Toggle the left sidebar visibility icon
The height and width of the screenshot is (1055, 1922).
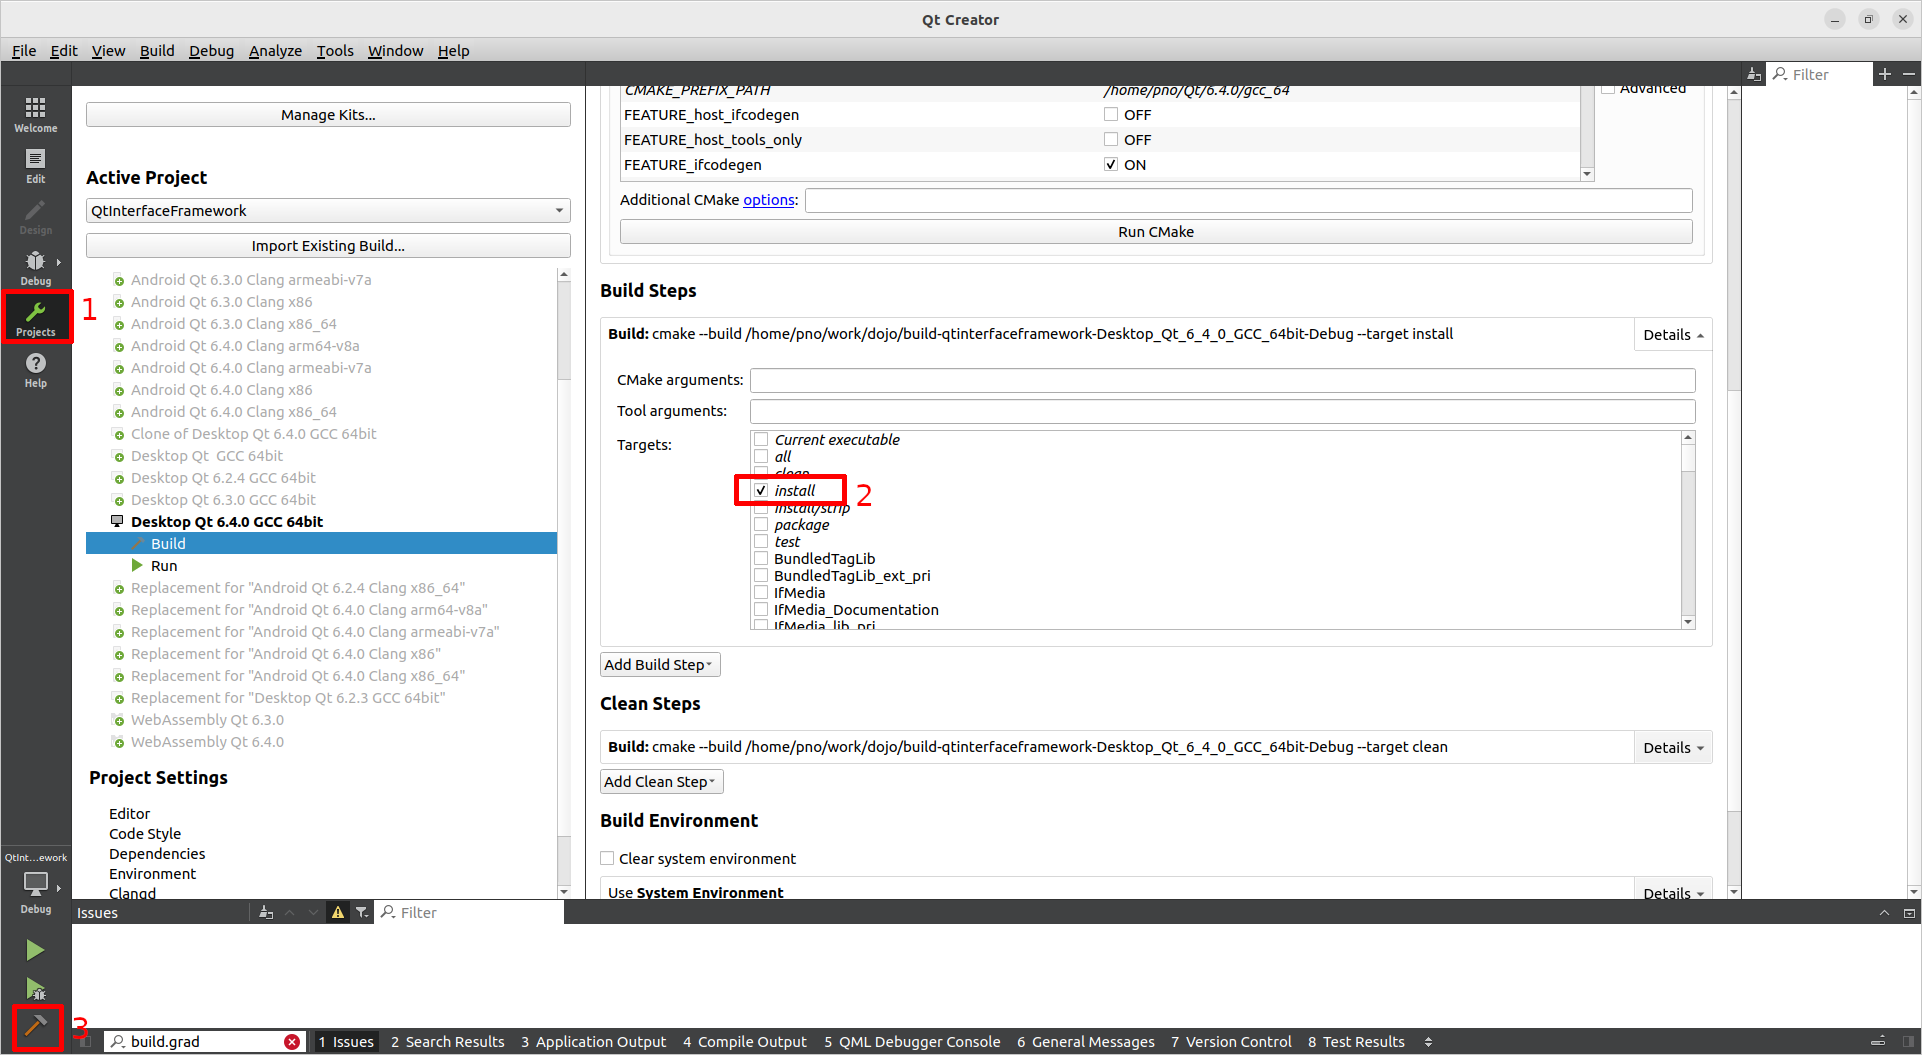click(x=86, y=1042)
